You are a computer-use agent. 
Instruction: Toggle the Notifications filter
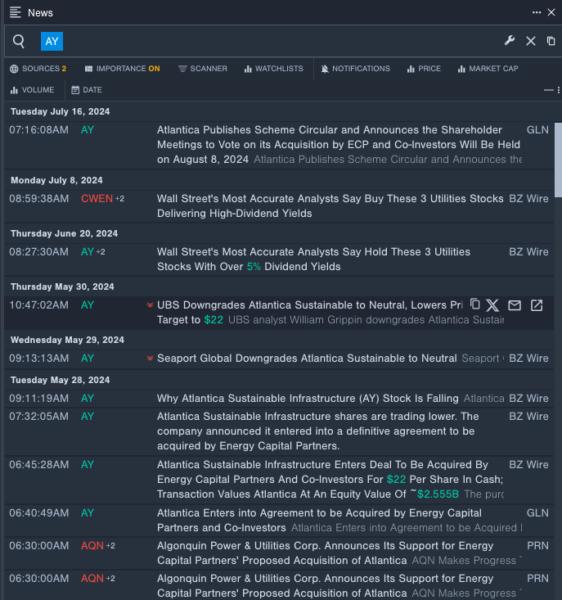point(355,69)
